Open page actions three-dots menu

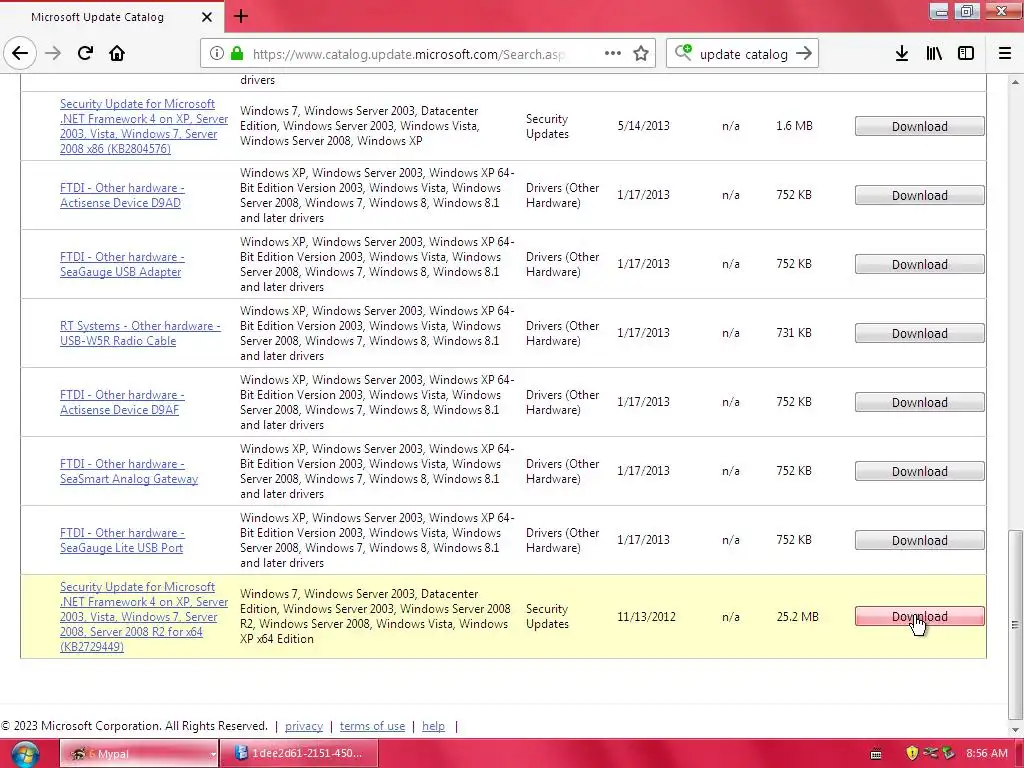613,53
